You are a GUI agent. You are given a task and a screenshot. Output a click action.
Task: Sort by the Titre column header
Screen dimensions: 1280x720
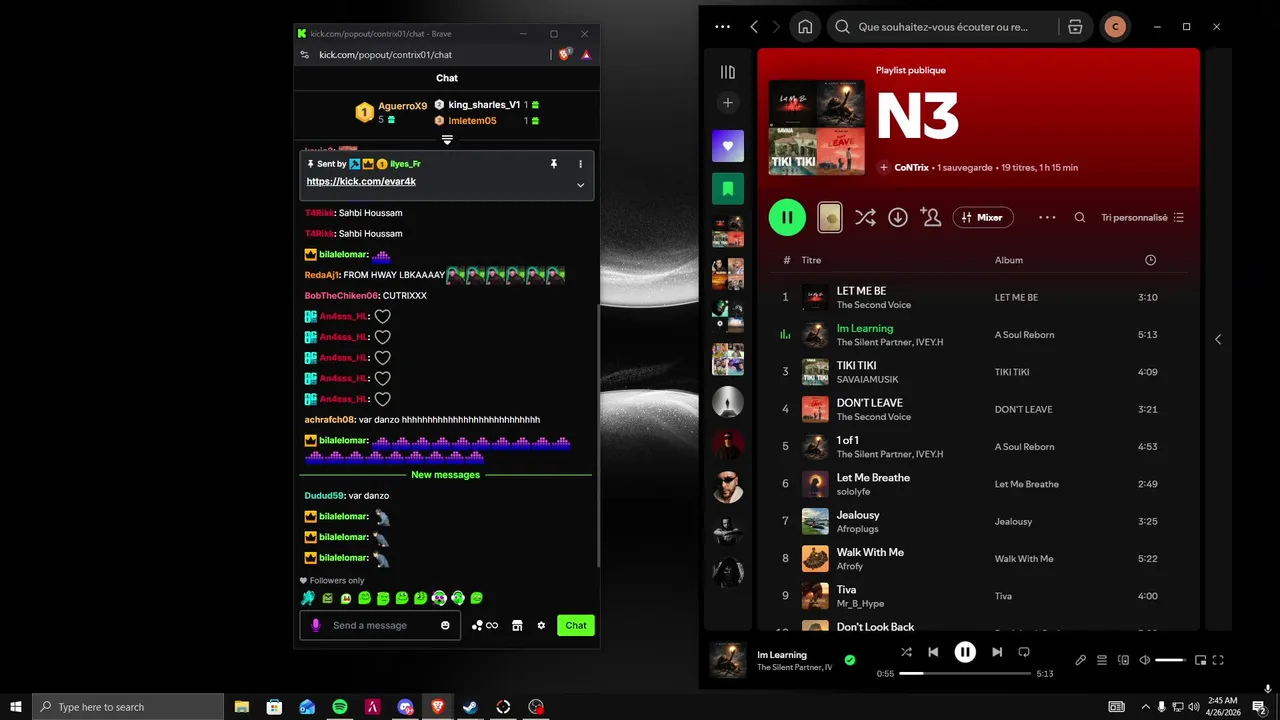(811, 260)
